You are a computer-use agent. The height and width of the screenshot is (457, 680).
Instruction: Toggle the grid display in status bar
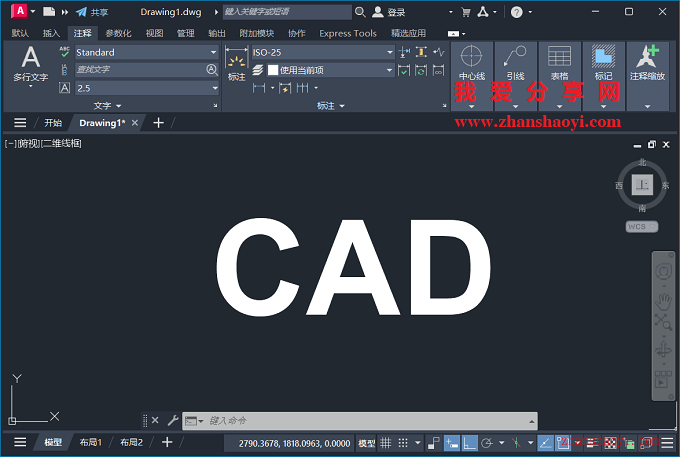(386, 443)
